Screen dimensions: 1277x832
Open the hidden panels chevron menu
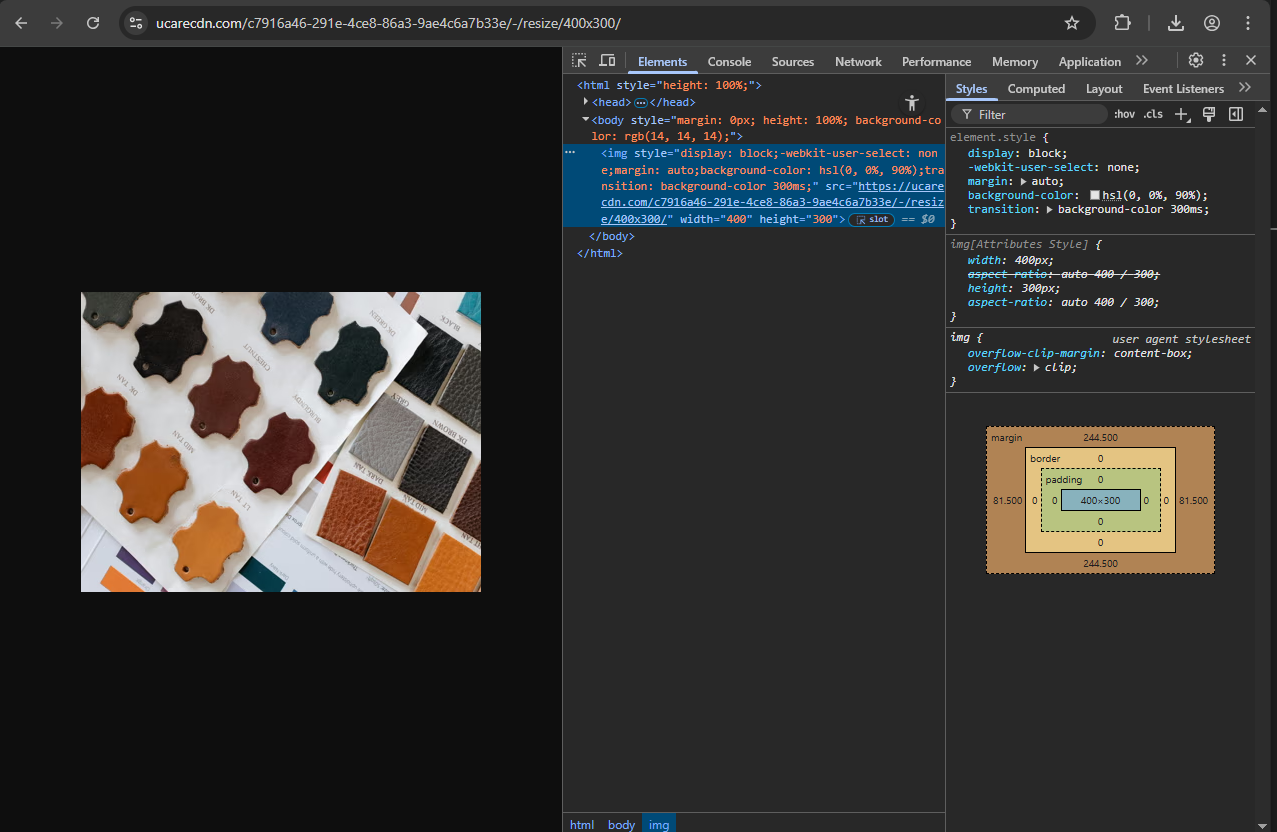point(1143,60)
